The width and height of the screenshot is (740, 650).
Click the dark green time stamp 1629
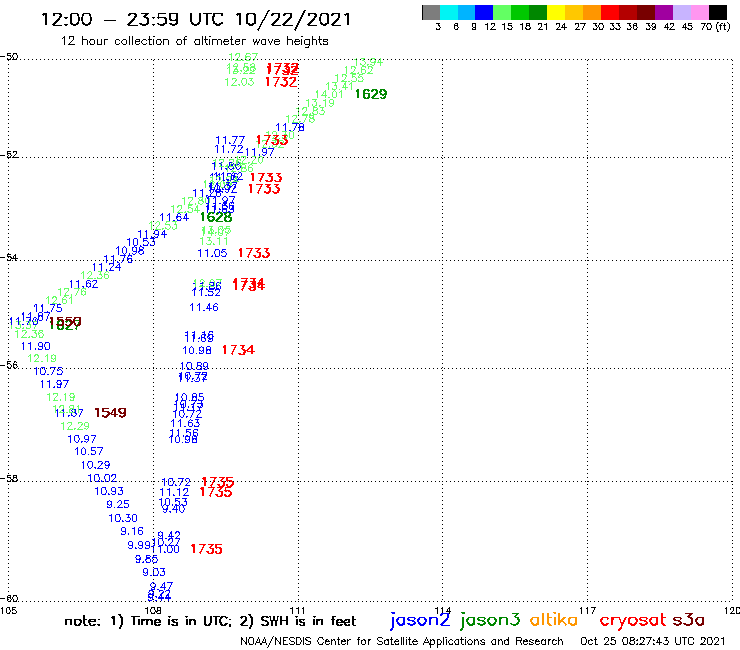pos(371,94)
